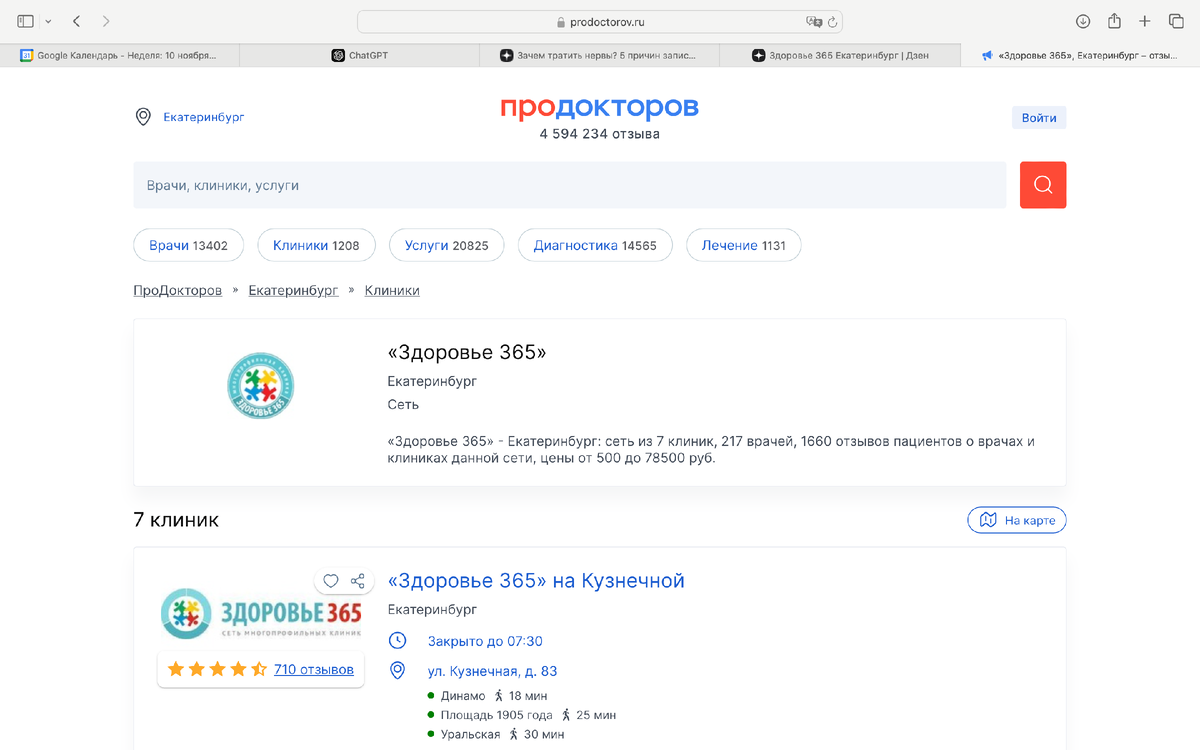This screenshot has width=1200, height=750.
Task: Click the share icon on the clinic card
Action: click(358, 580)
